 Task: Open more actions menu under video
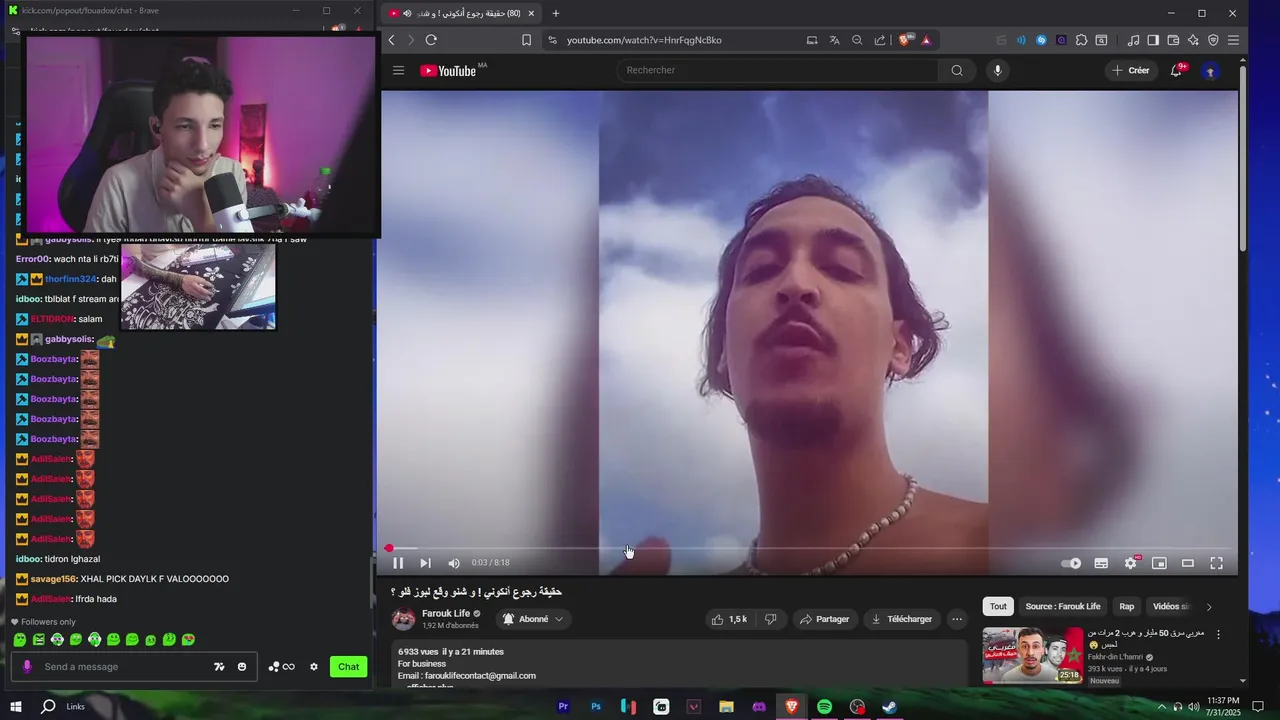coord(957,619)
